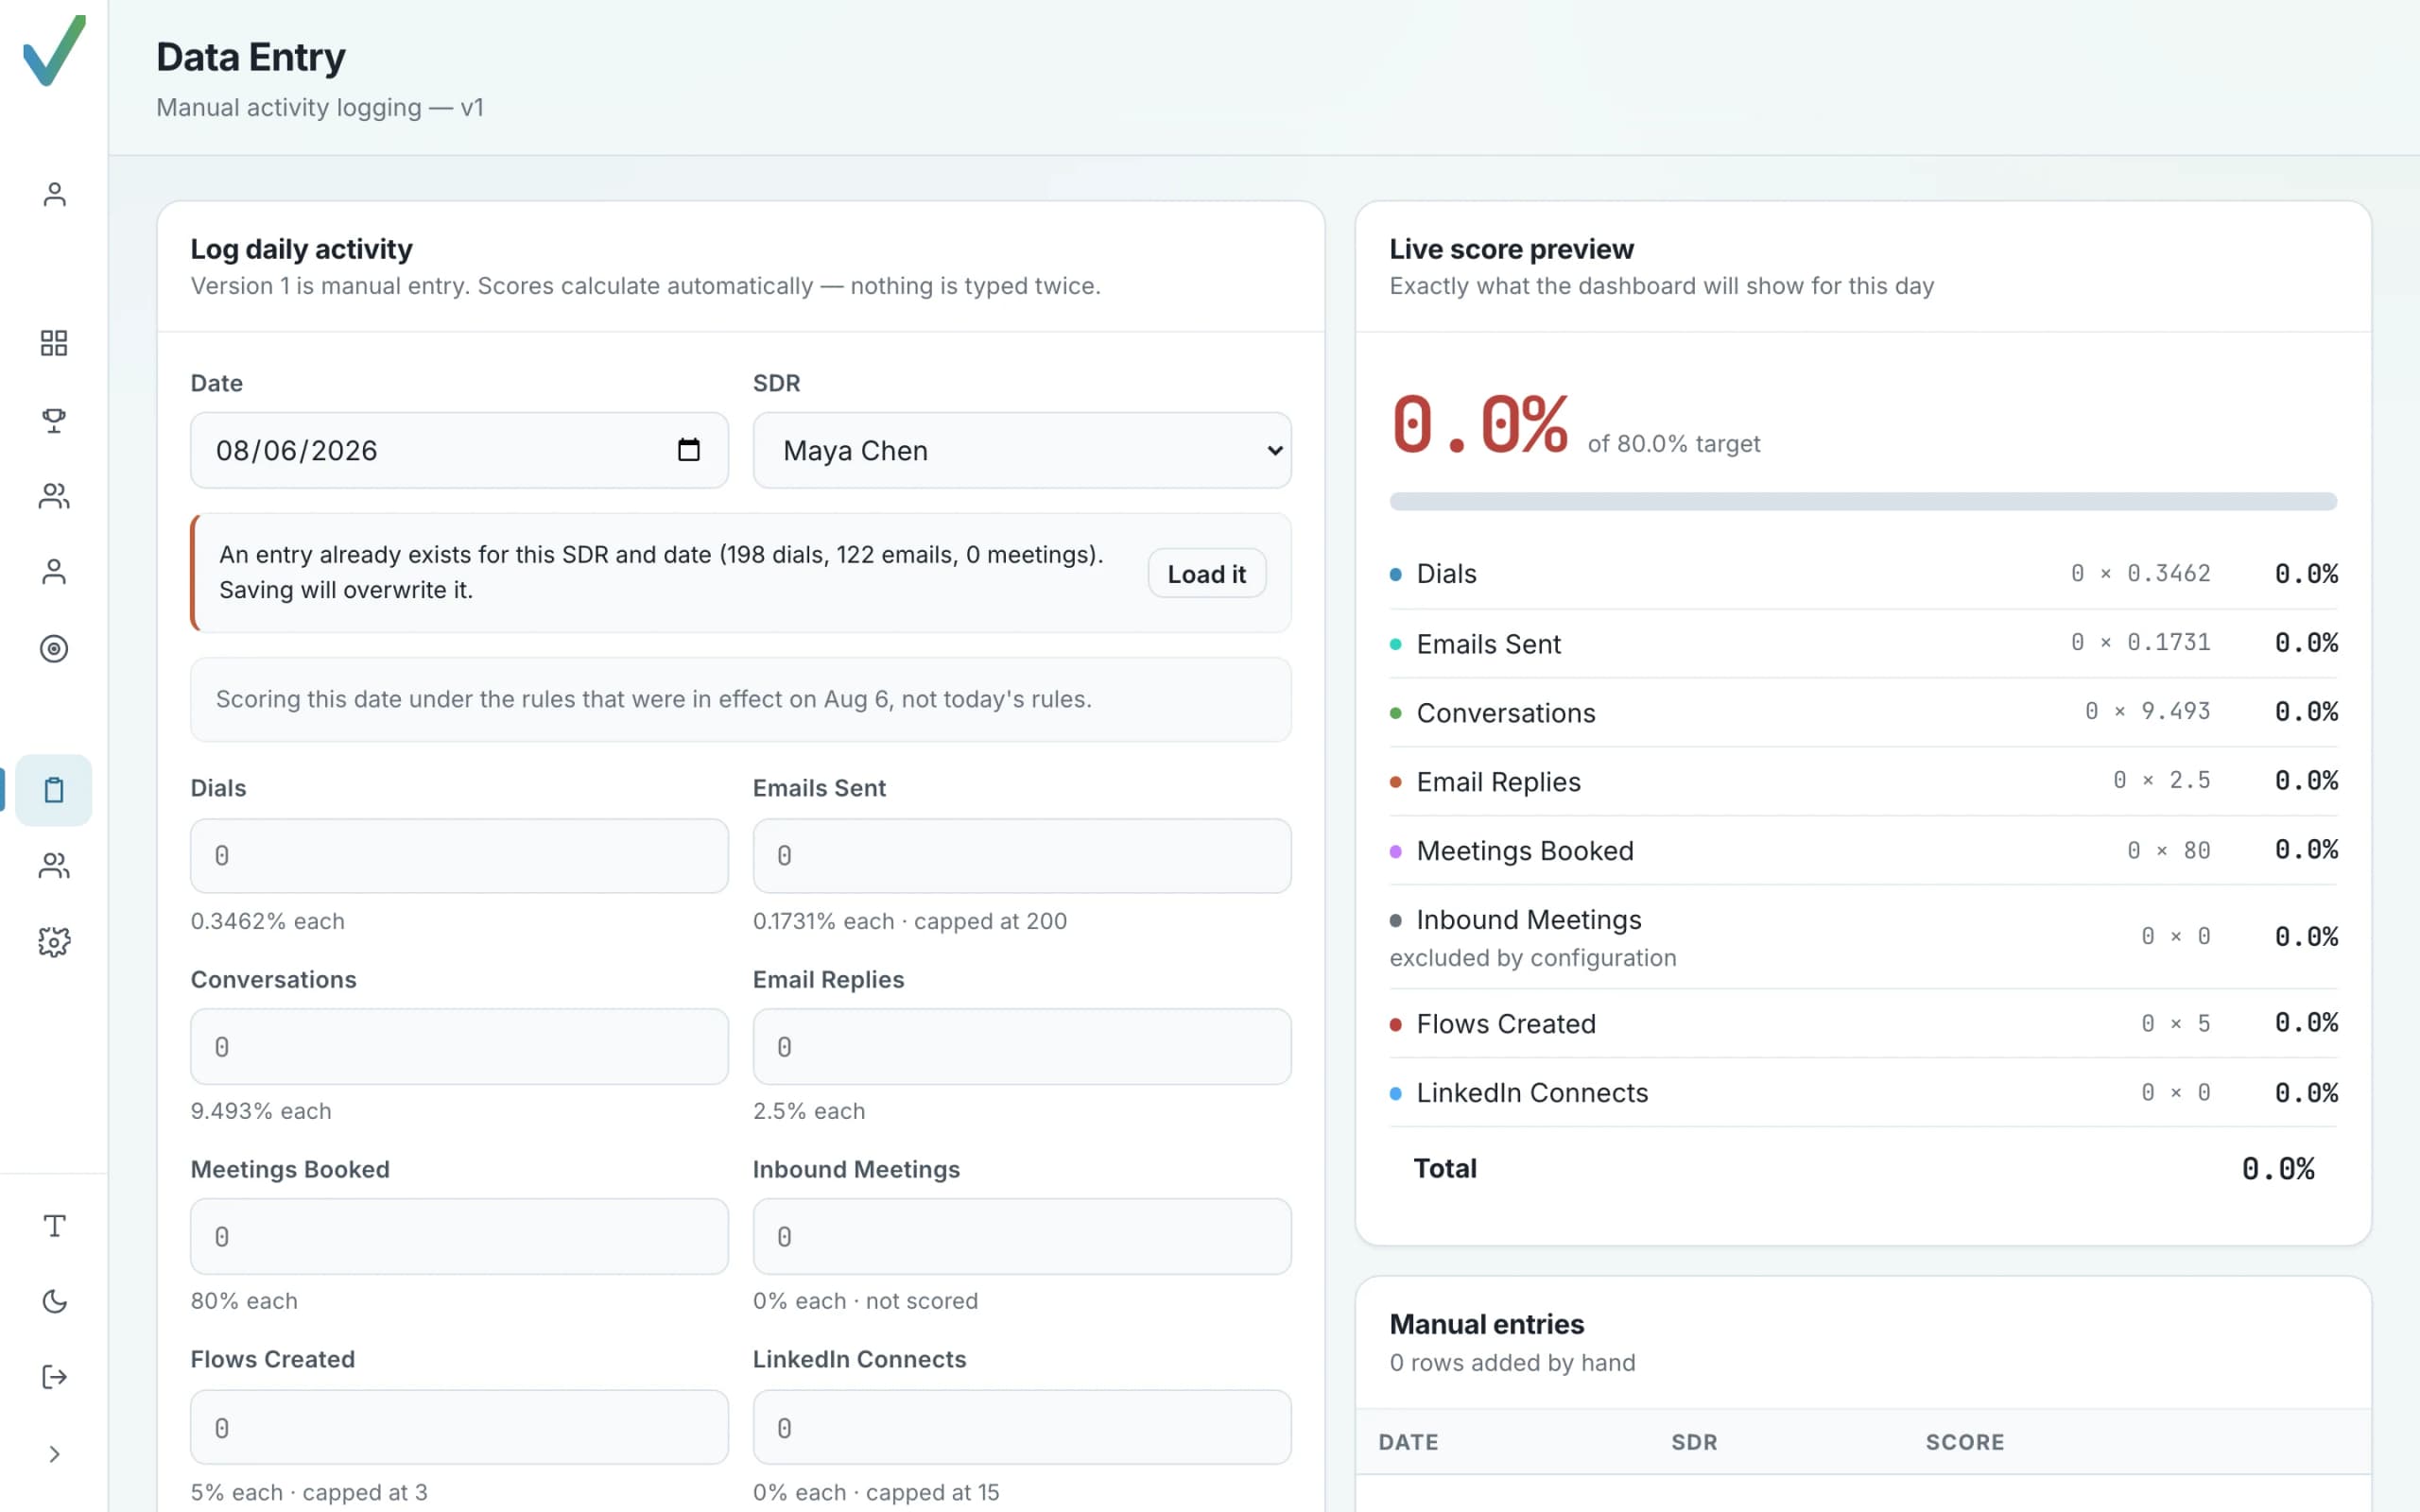Open the profile icon directly below the logo
This screenshot has width=2420, height=1512.
(x=54, y=194)
